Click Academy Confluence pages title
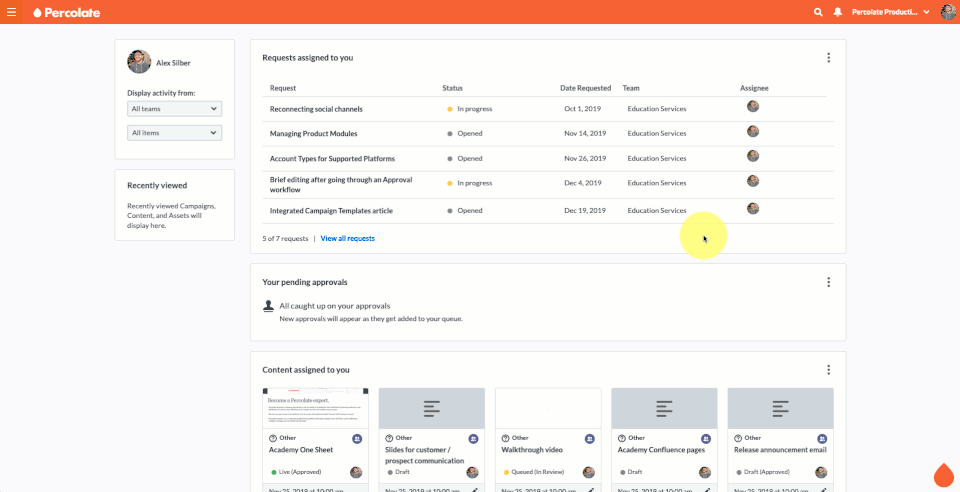 (x=661, y=450)
